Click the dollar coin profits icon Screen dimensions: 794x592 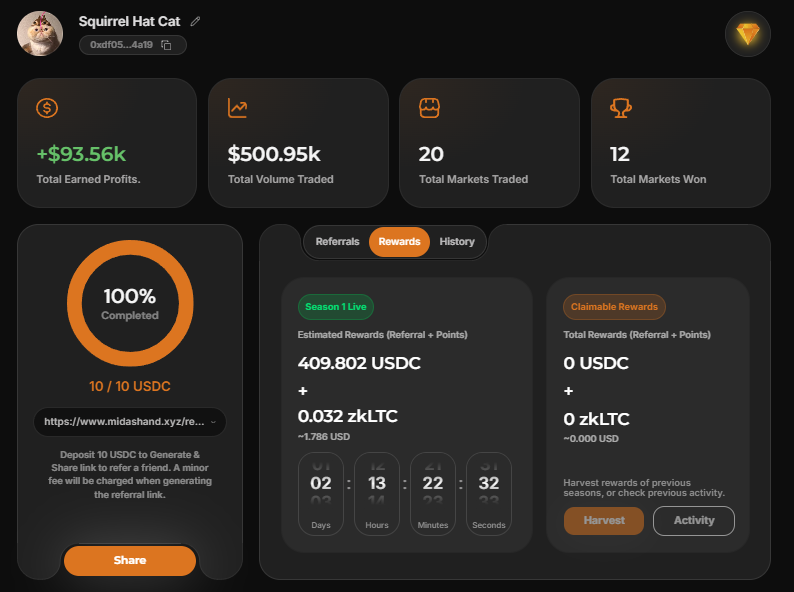[47, 108]
